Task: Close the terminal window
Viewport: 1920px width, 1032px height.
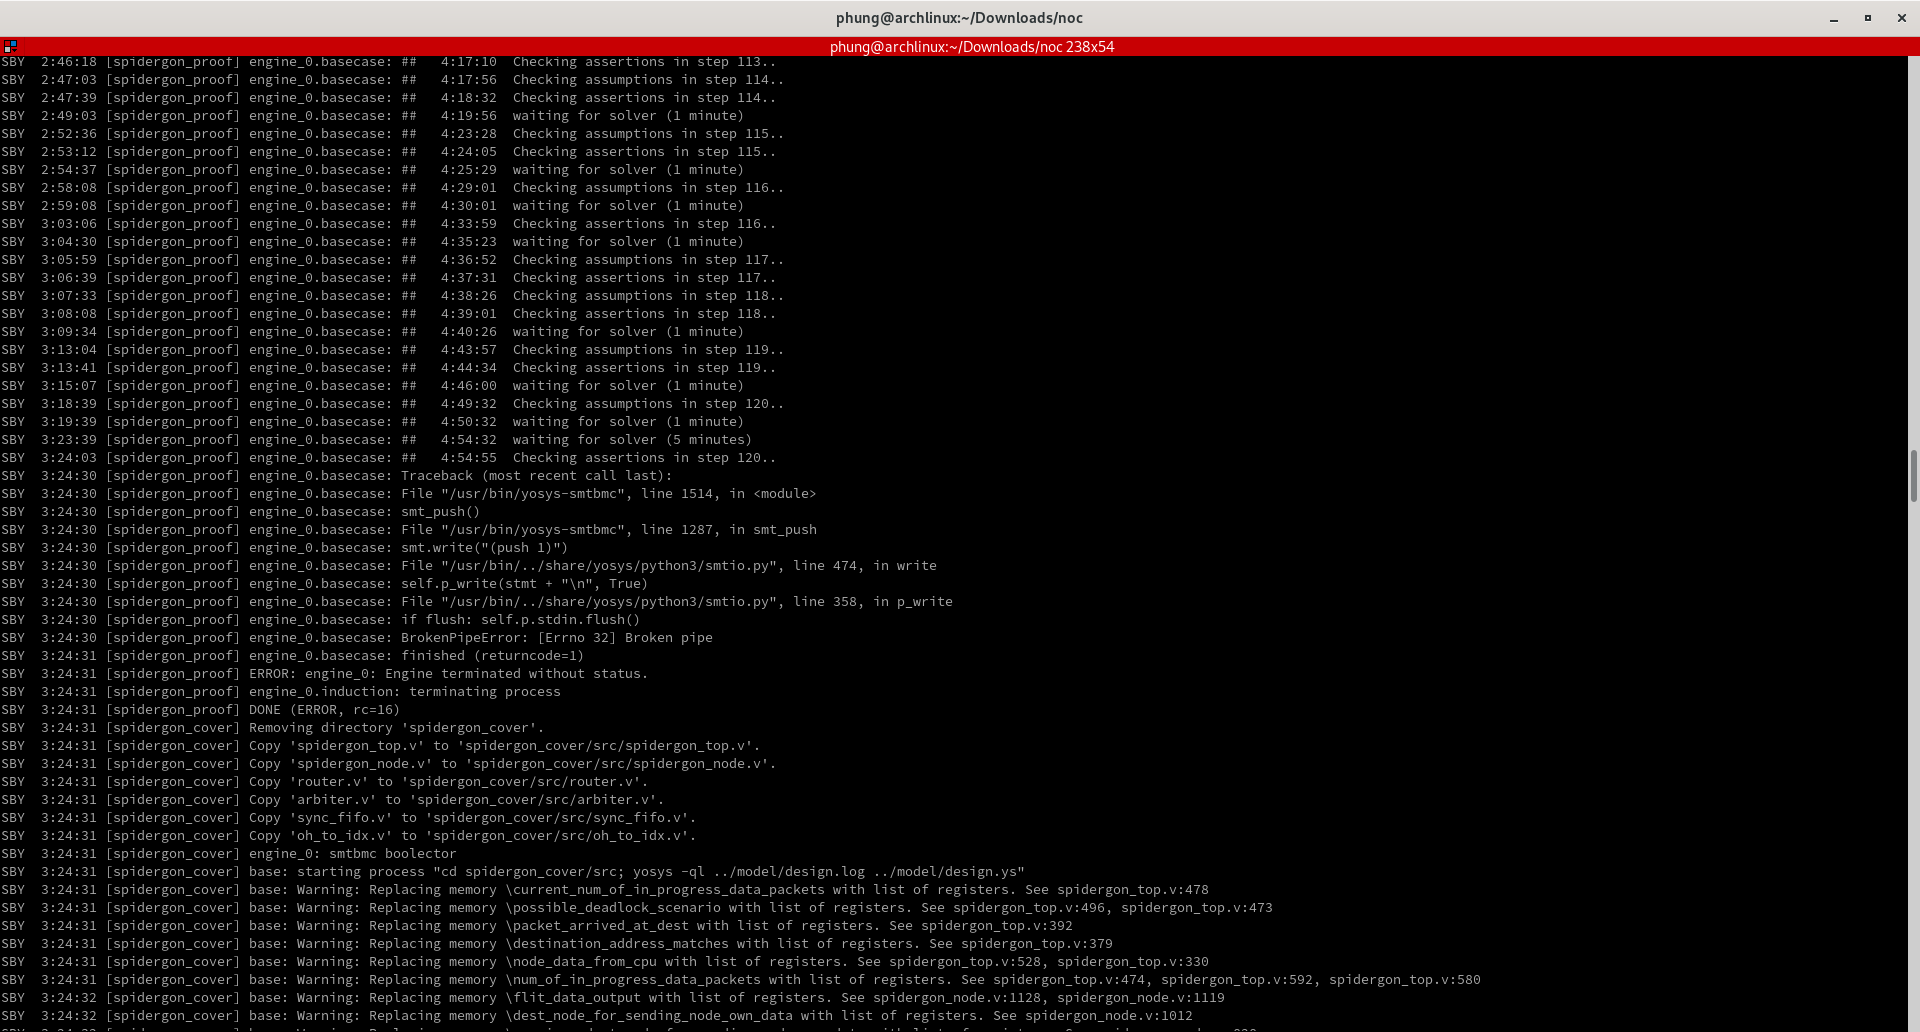Action: coord(1901,18)
